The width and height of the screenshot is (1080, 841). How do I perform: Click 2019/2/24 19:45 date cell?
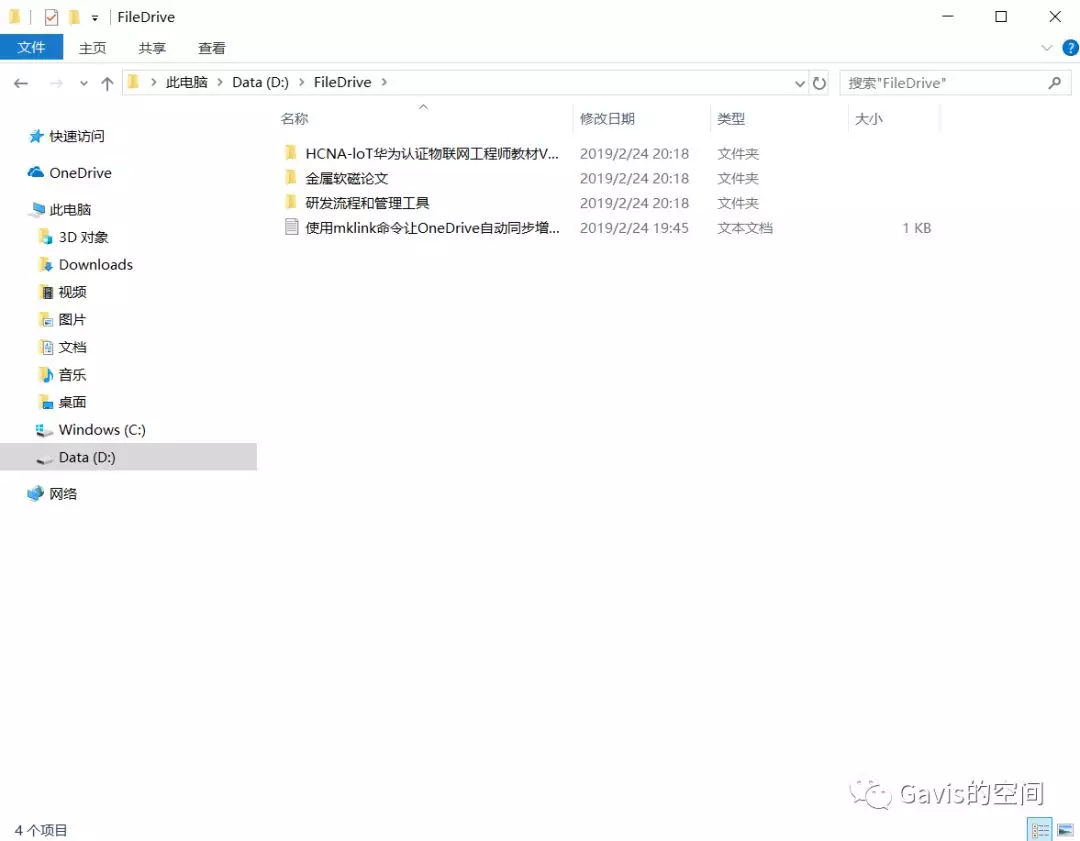tap(634, 228)
